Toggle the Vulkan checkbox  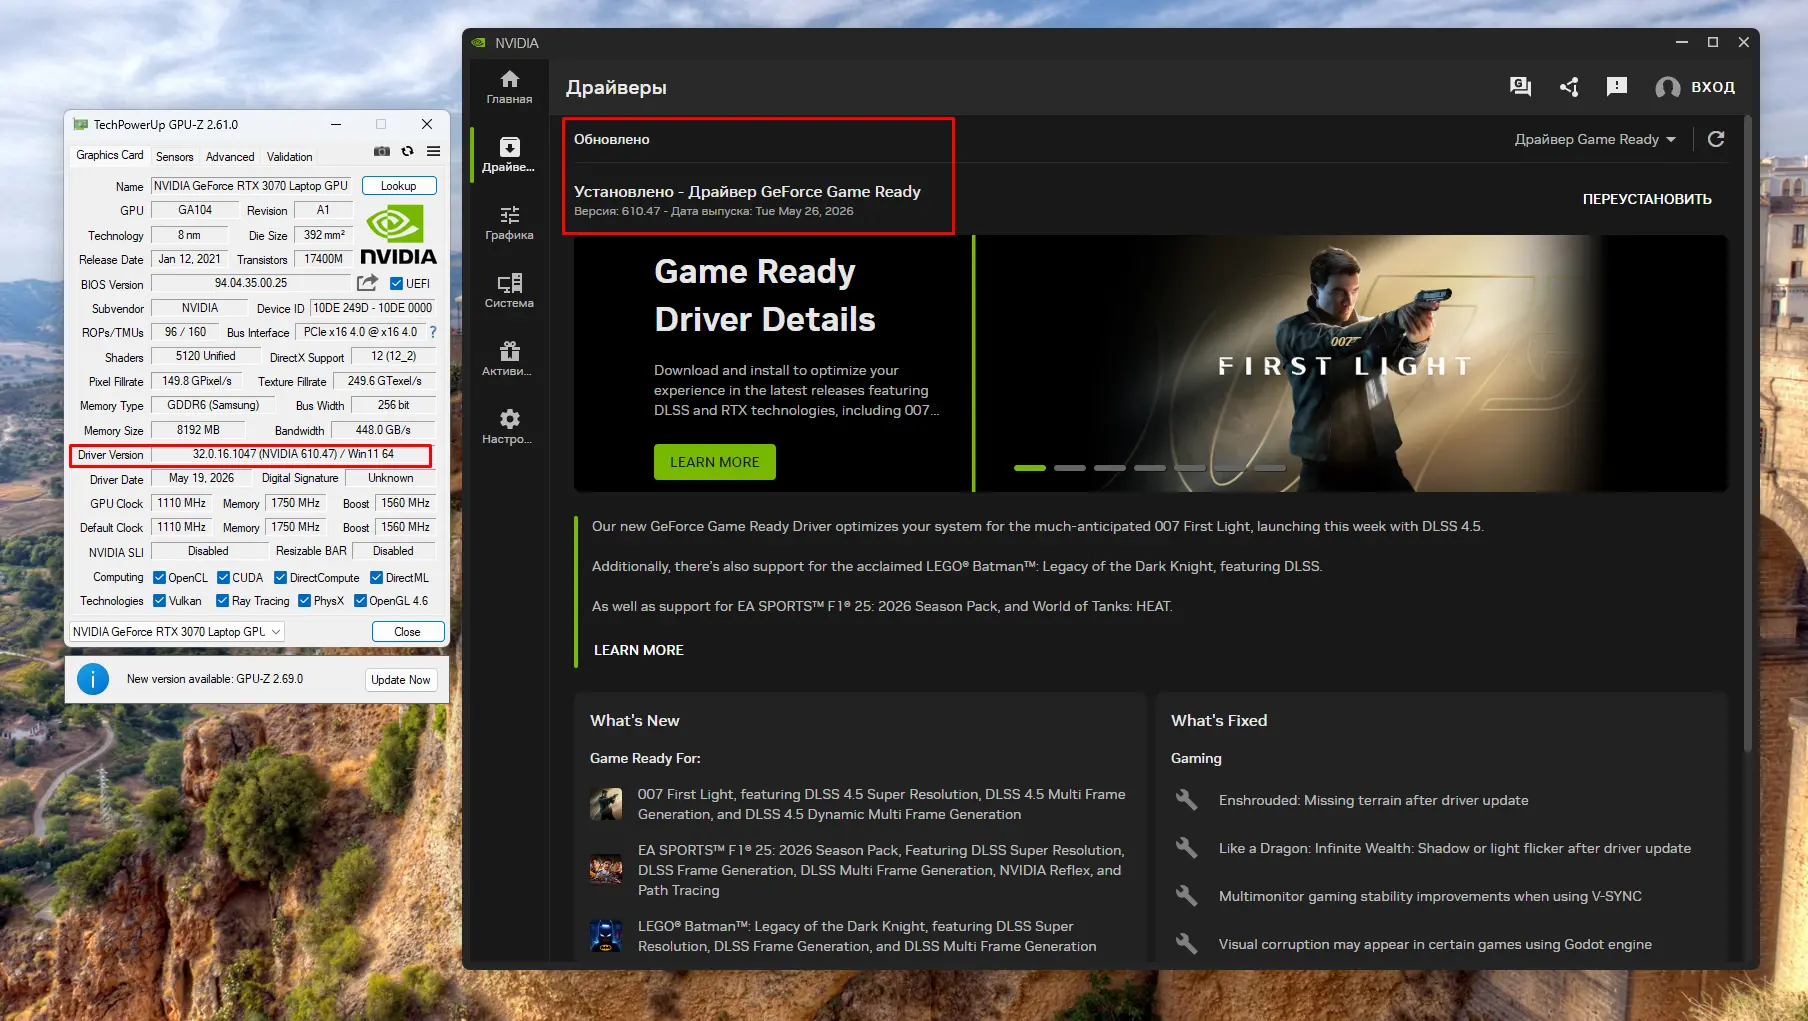click(159, 601)
